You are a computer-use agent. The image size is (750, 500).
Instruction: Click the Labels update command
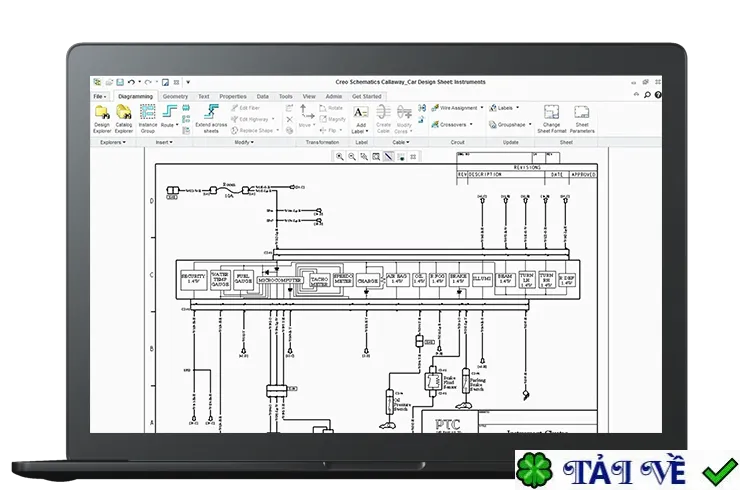pos(501,108)
